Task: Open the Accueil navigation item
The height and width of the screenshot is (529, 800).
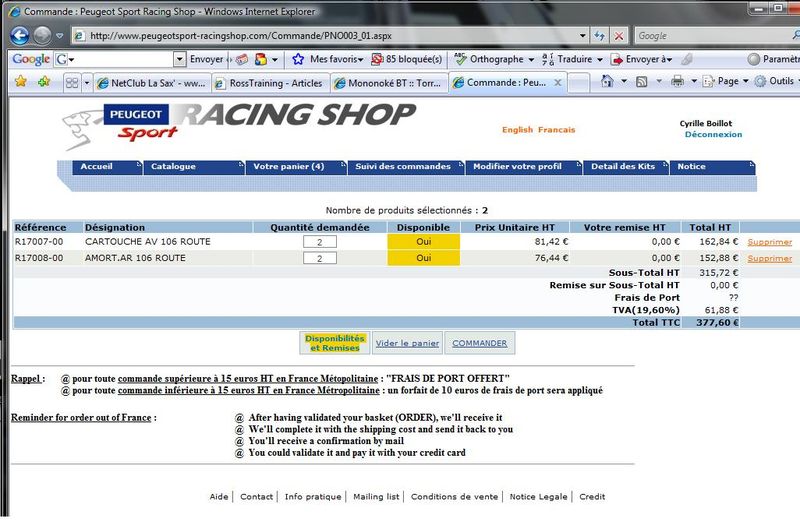Action: click(107, 167)
